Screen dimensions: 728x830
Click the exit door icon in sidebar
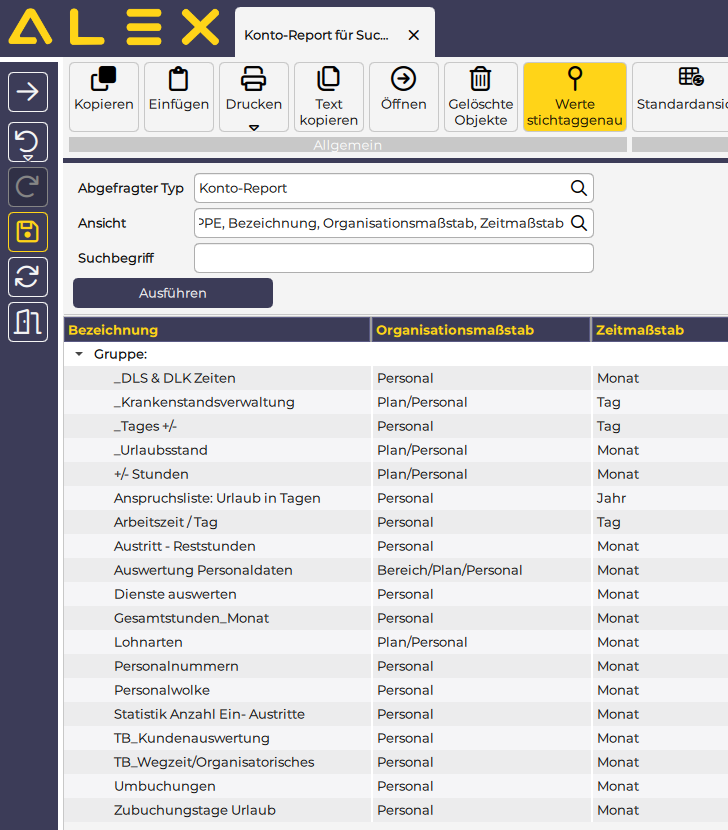(28, 322)
